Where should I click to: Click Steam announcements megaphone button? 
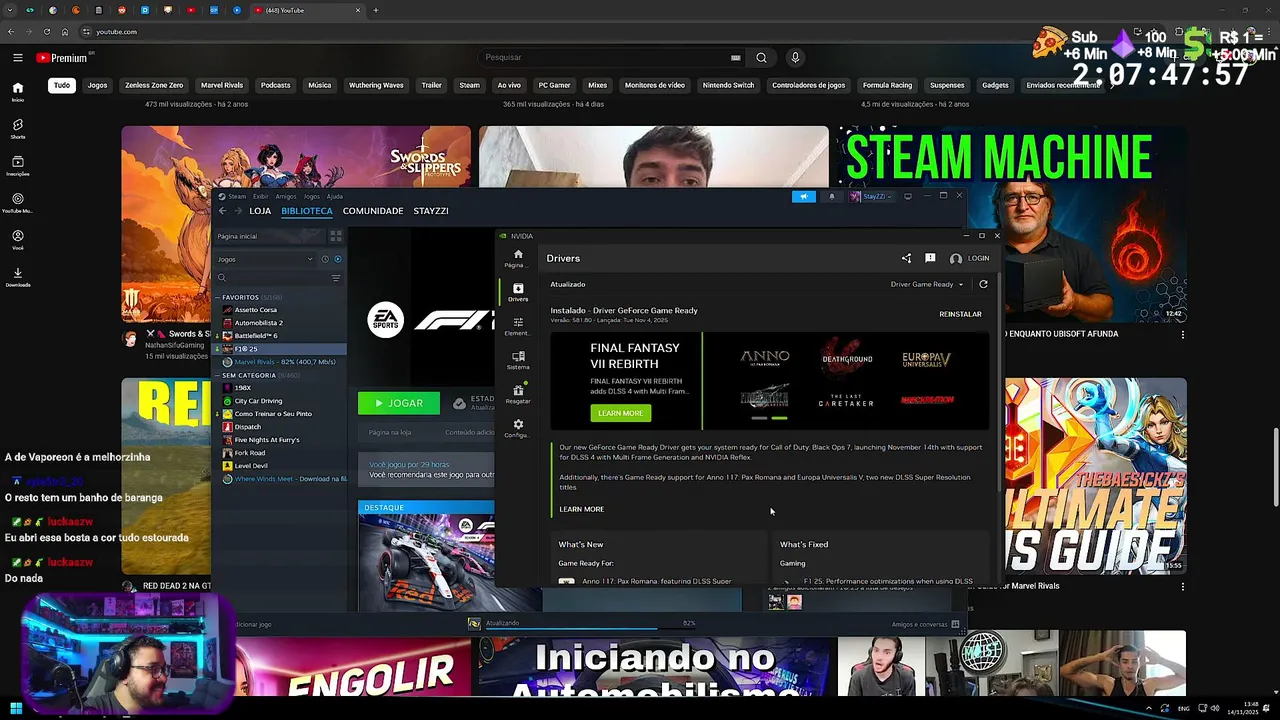coord(804,197)
